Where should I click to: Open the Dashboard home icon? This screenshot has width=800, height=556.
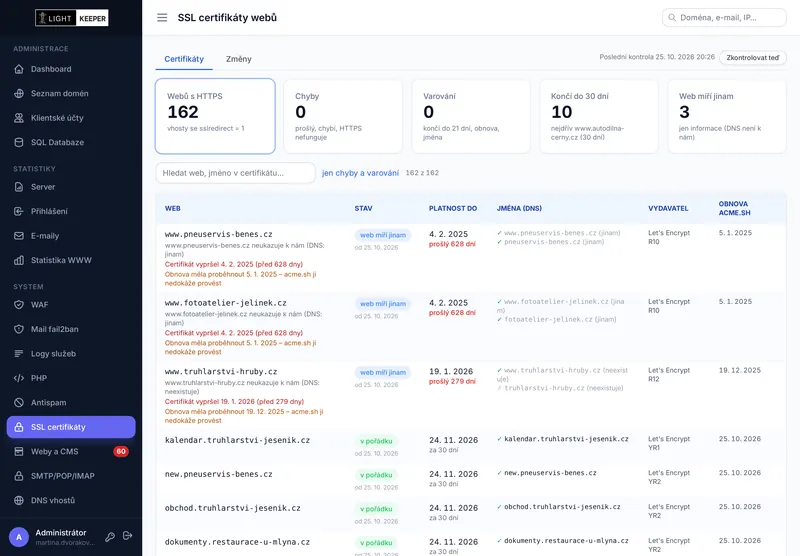[x=19, y=69]
